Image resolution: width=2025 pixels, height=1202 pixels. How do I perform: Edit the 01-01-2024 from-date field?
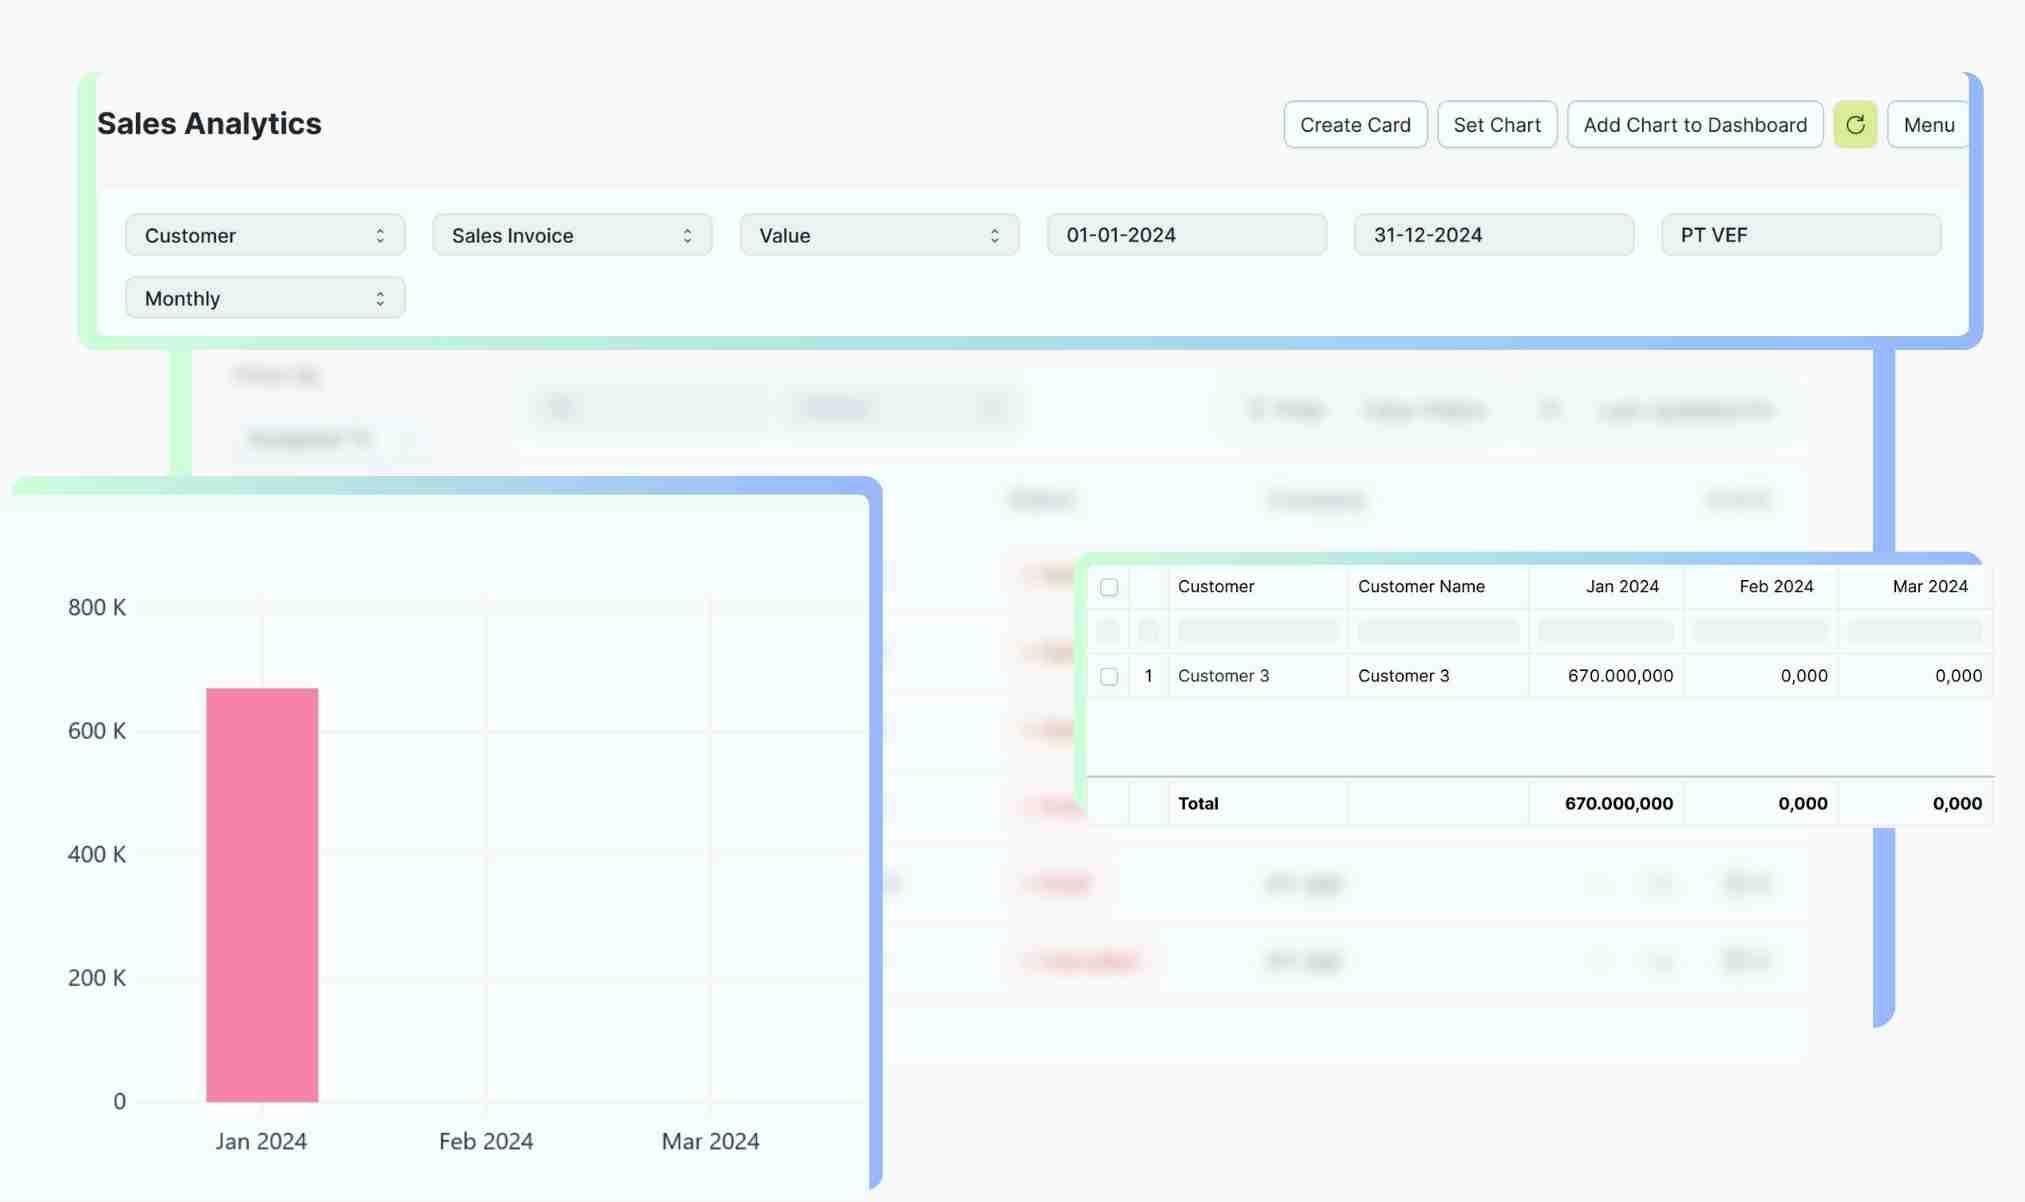tap(1186, 235)
